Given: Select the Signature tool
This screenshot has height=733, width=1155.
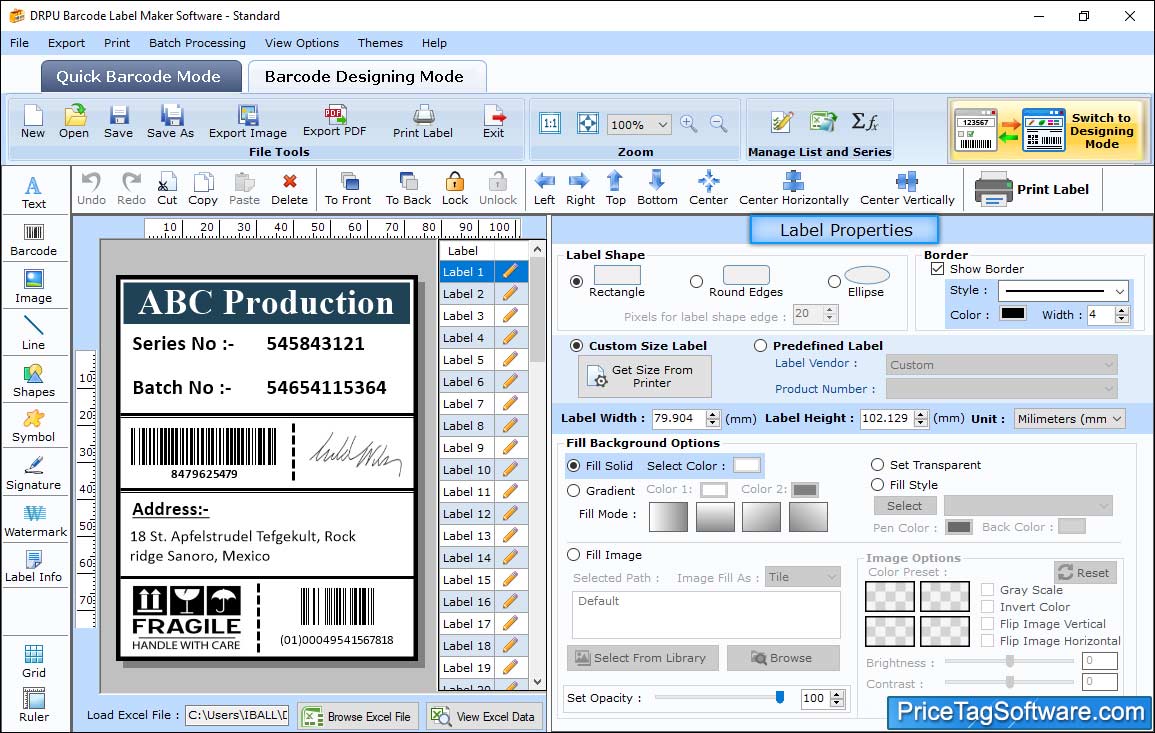Looking at the screenshot, I should (x=34, y=473).
